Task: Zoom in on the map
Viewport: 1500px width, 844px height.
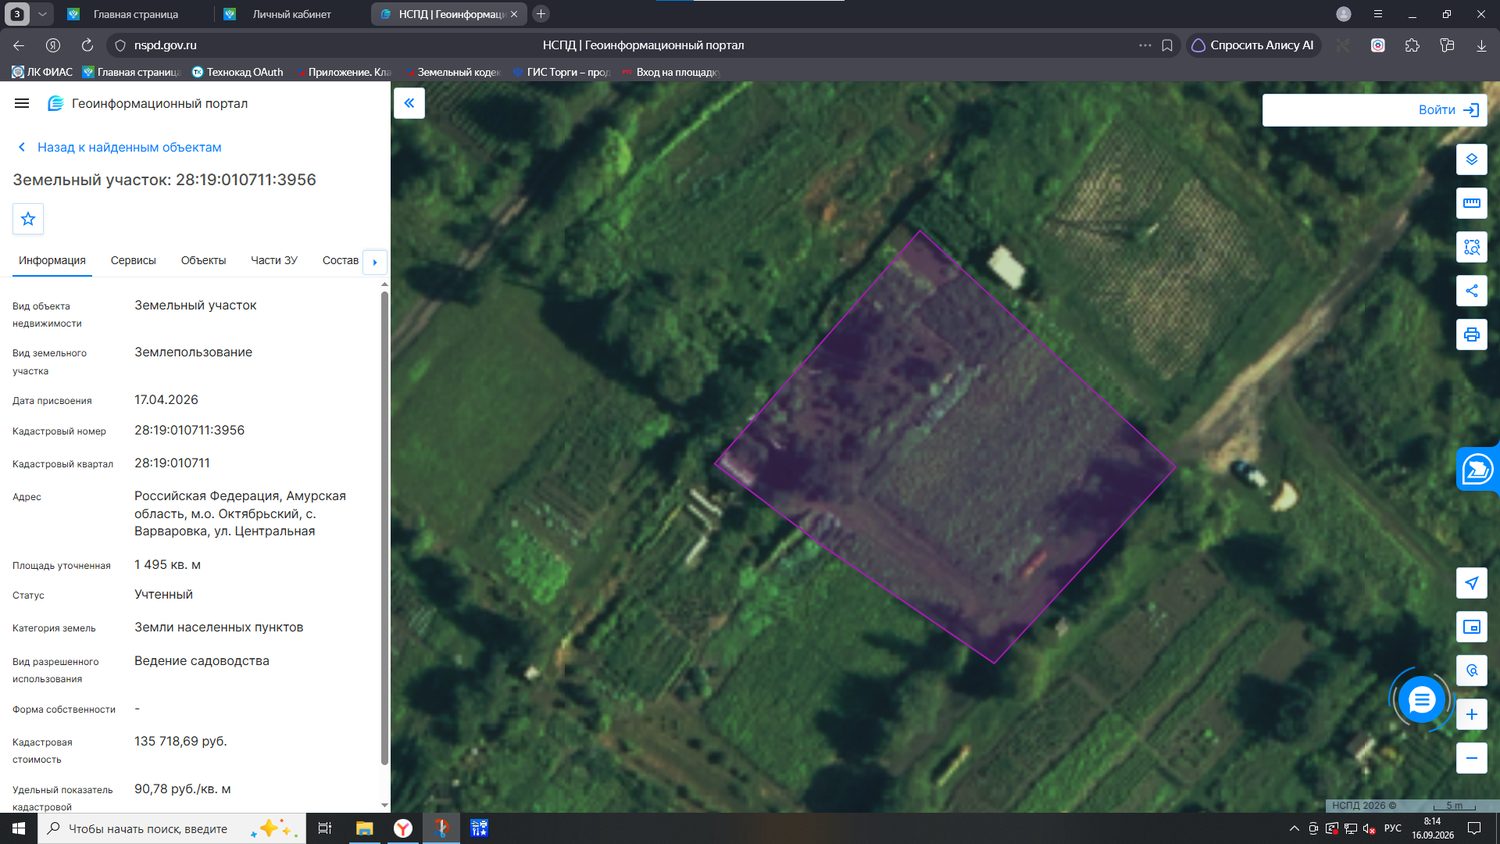Action: point(1471,715)
